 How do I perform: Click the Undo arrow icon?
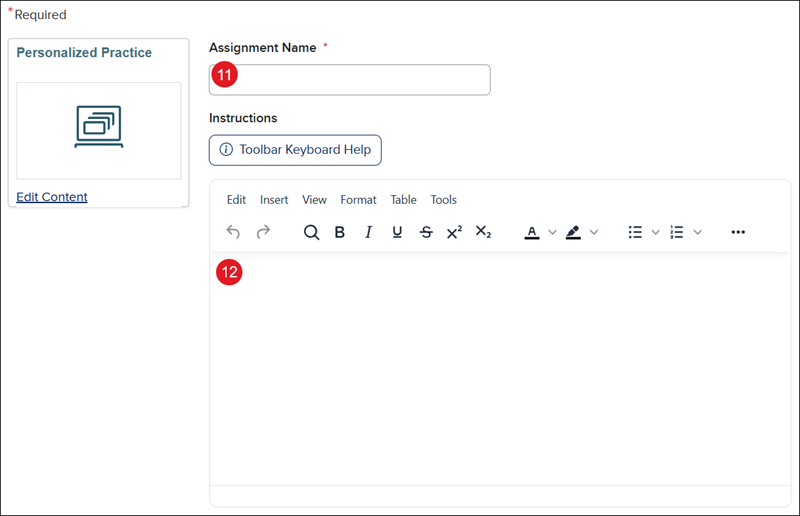pyautogui.click(x=233, y=232)
